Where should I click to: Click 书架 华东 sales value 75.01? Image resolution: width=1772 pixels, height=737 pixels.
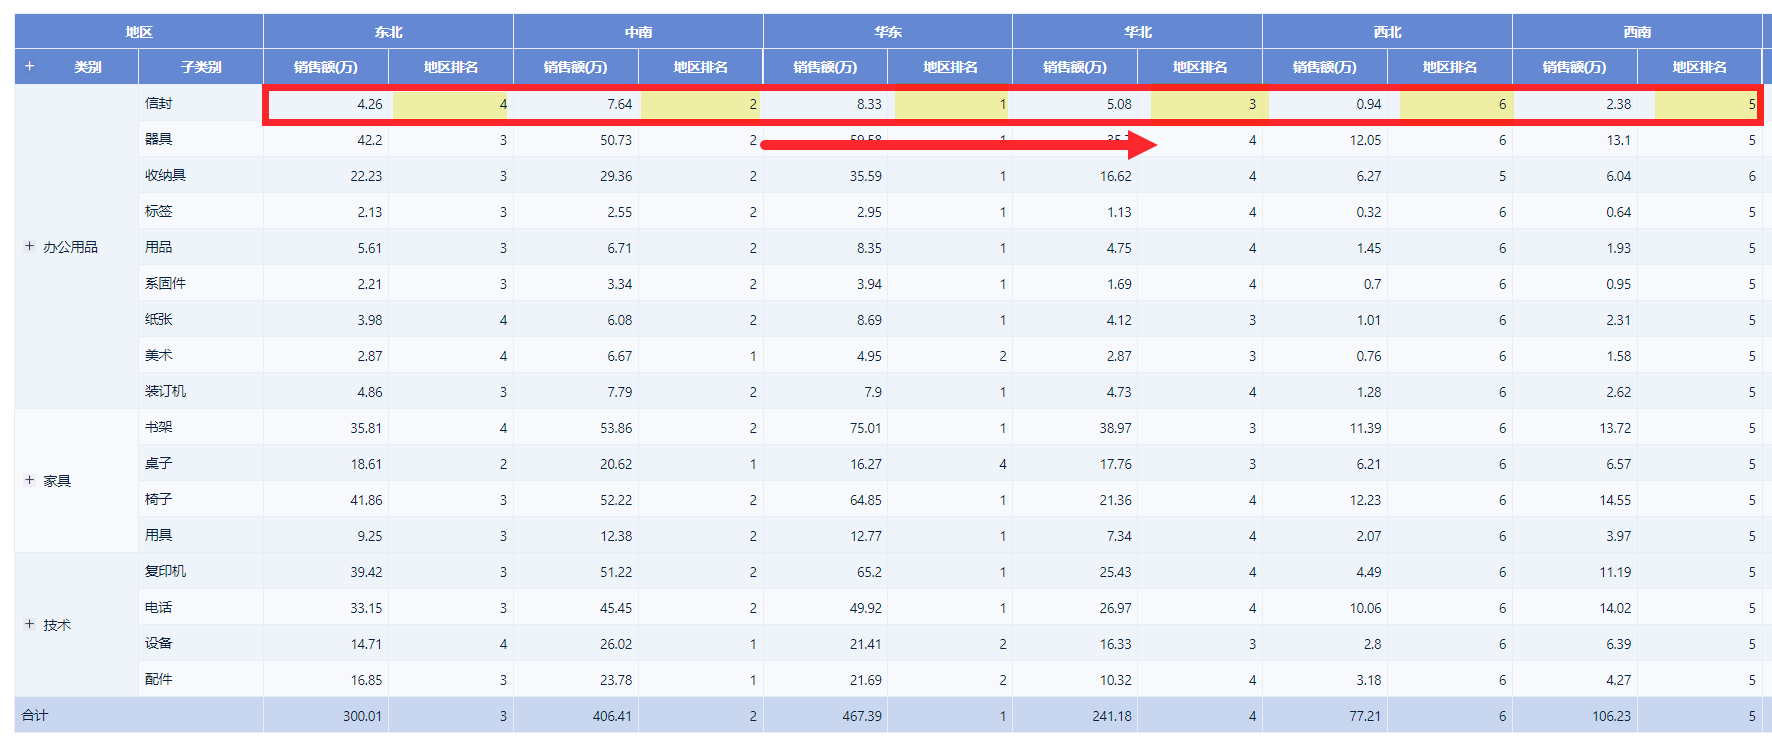click(x=866, y=428)
